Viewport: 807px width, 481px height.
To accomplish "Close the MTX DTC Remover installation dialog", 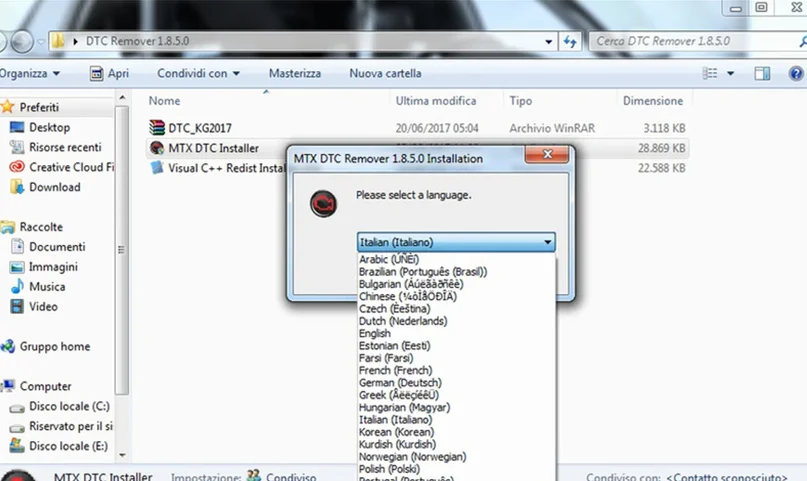I will (x=547, y=154).
